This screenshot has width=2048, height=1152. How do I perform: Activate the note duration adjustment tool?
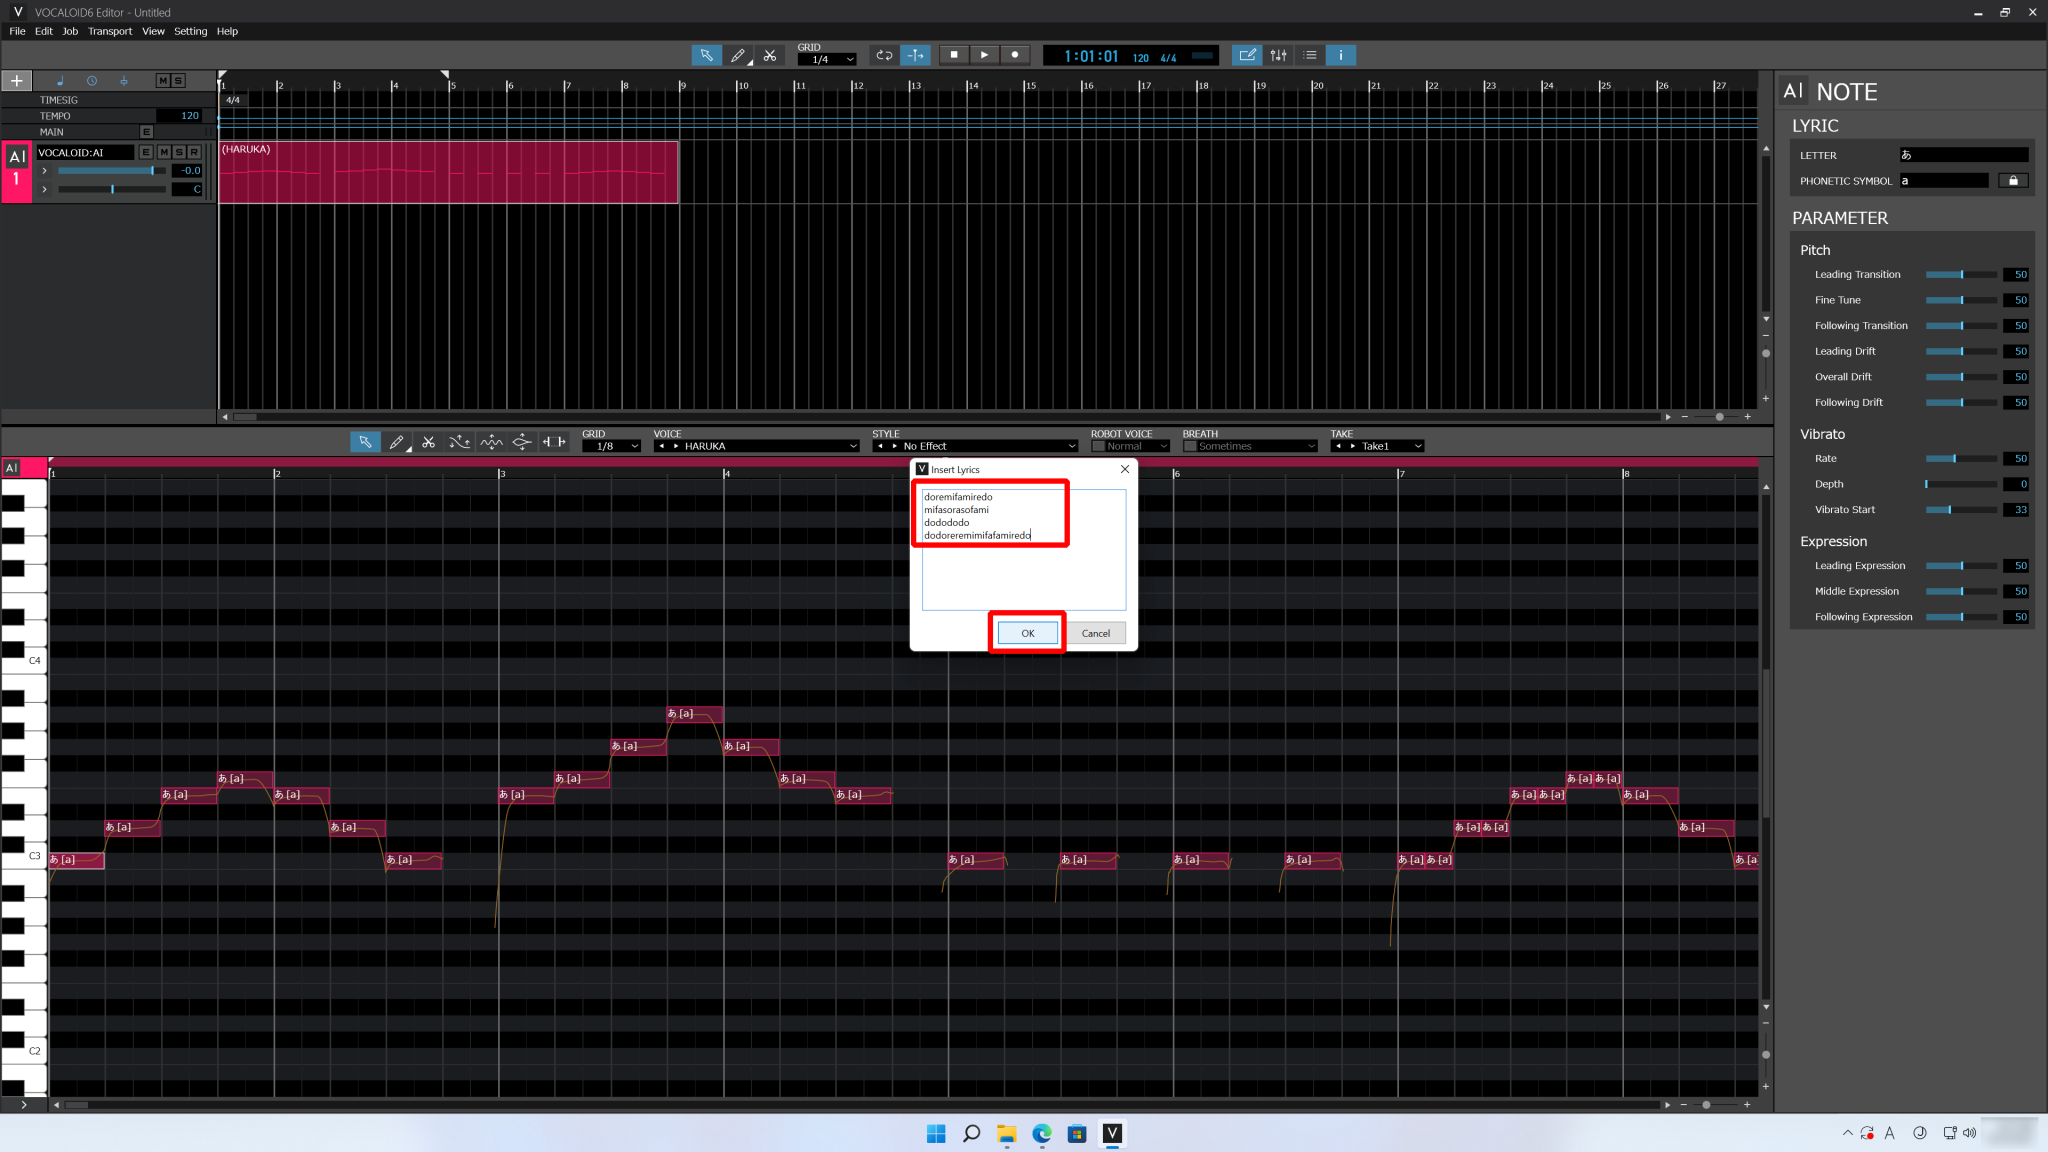554,441
